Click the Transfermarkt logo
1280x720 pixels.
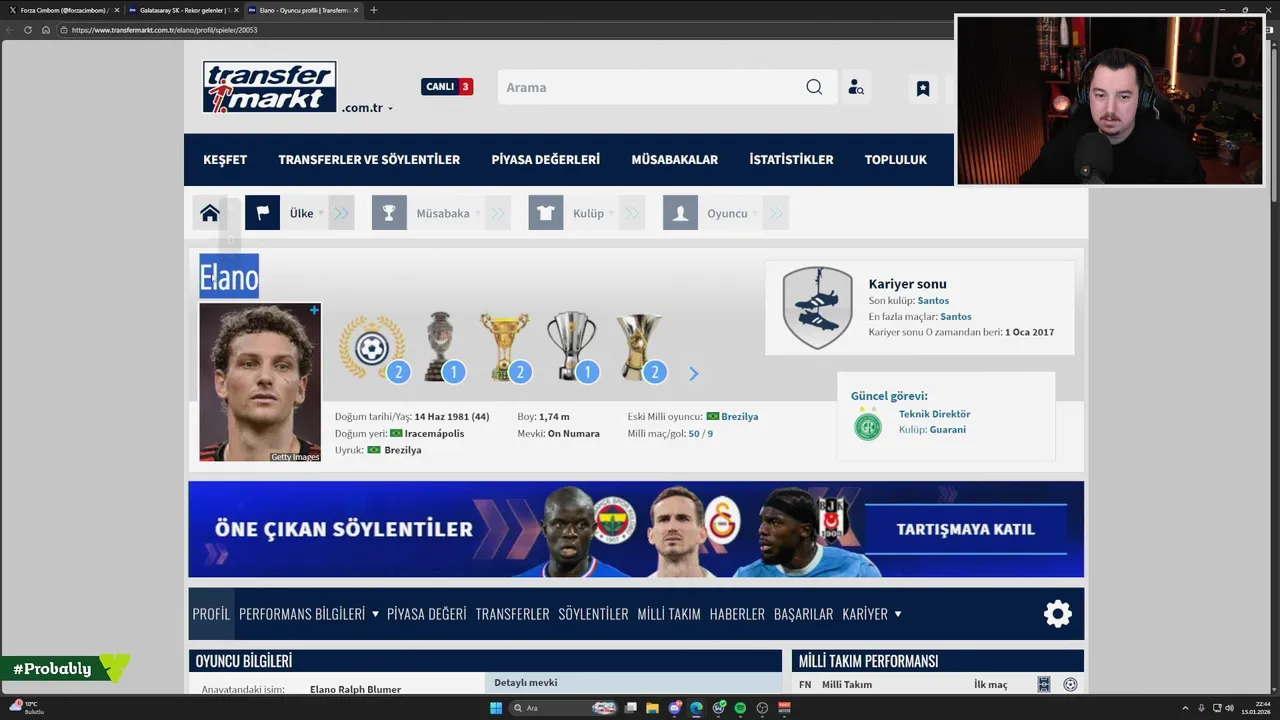[270, 87]
